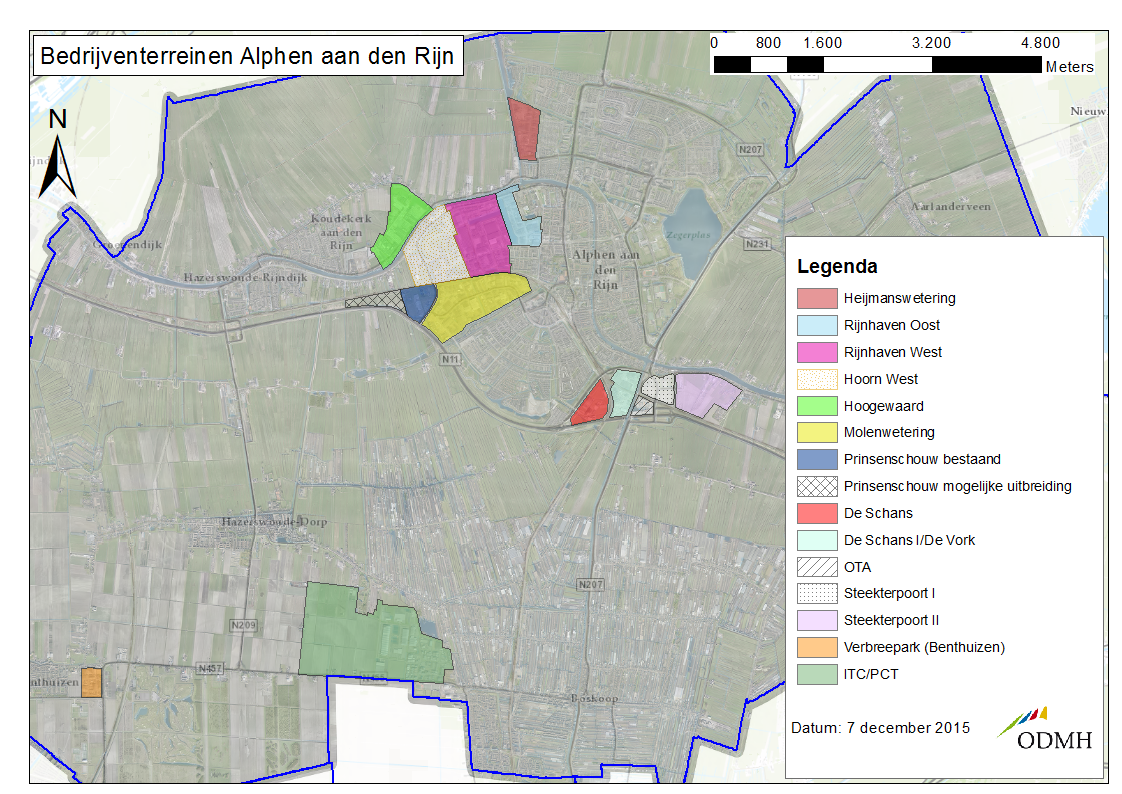Select the Verbreepark (Benthuizen) orange legend swatch
This screenshot has height=794, width=1122.
click(816, 647)
